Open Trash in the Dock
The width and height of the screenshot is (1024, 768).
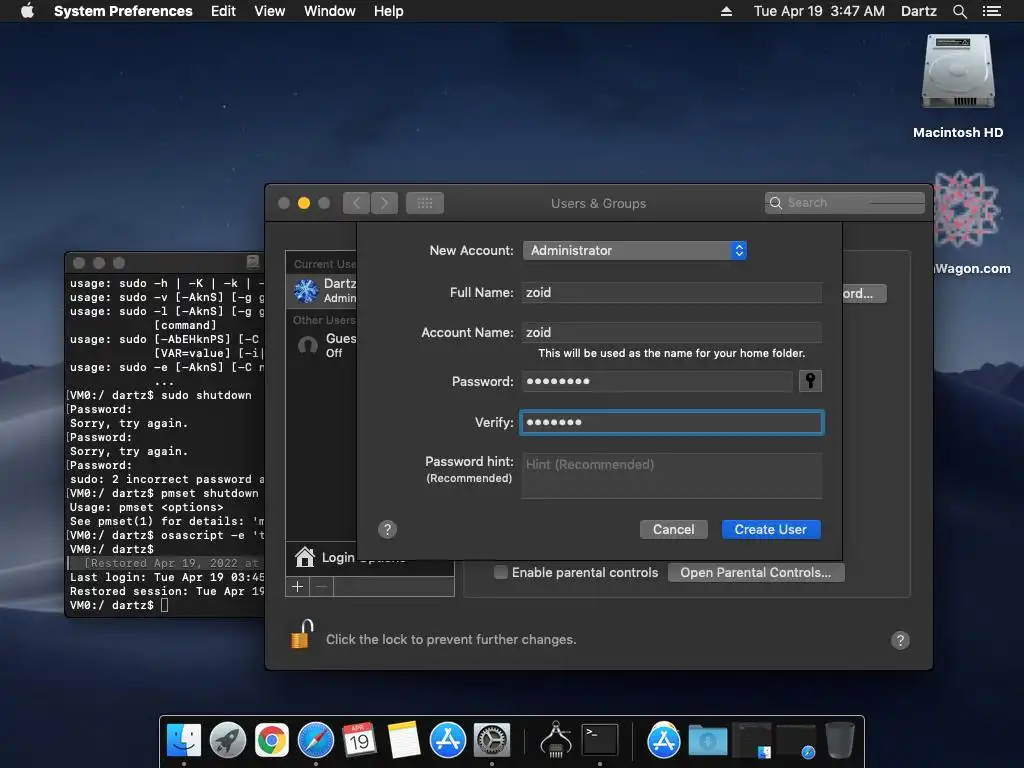coord(839,740)
